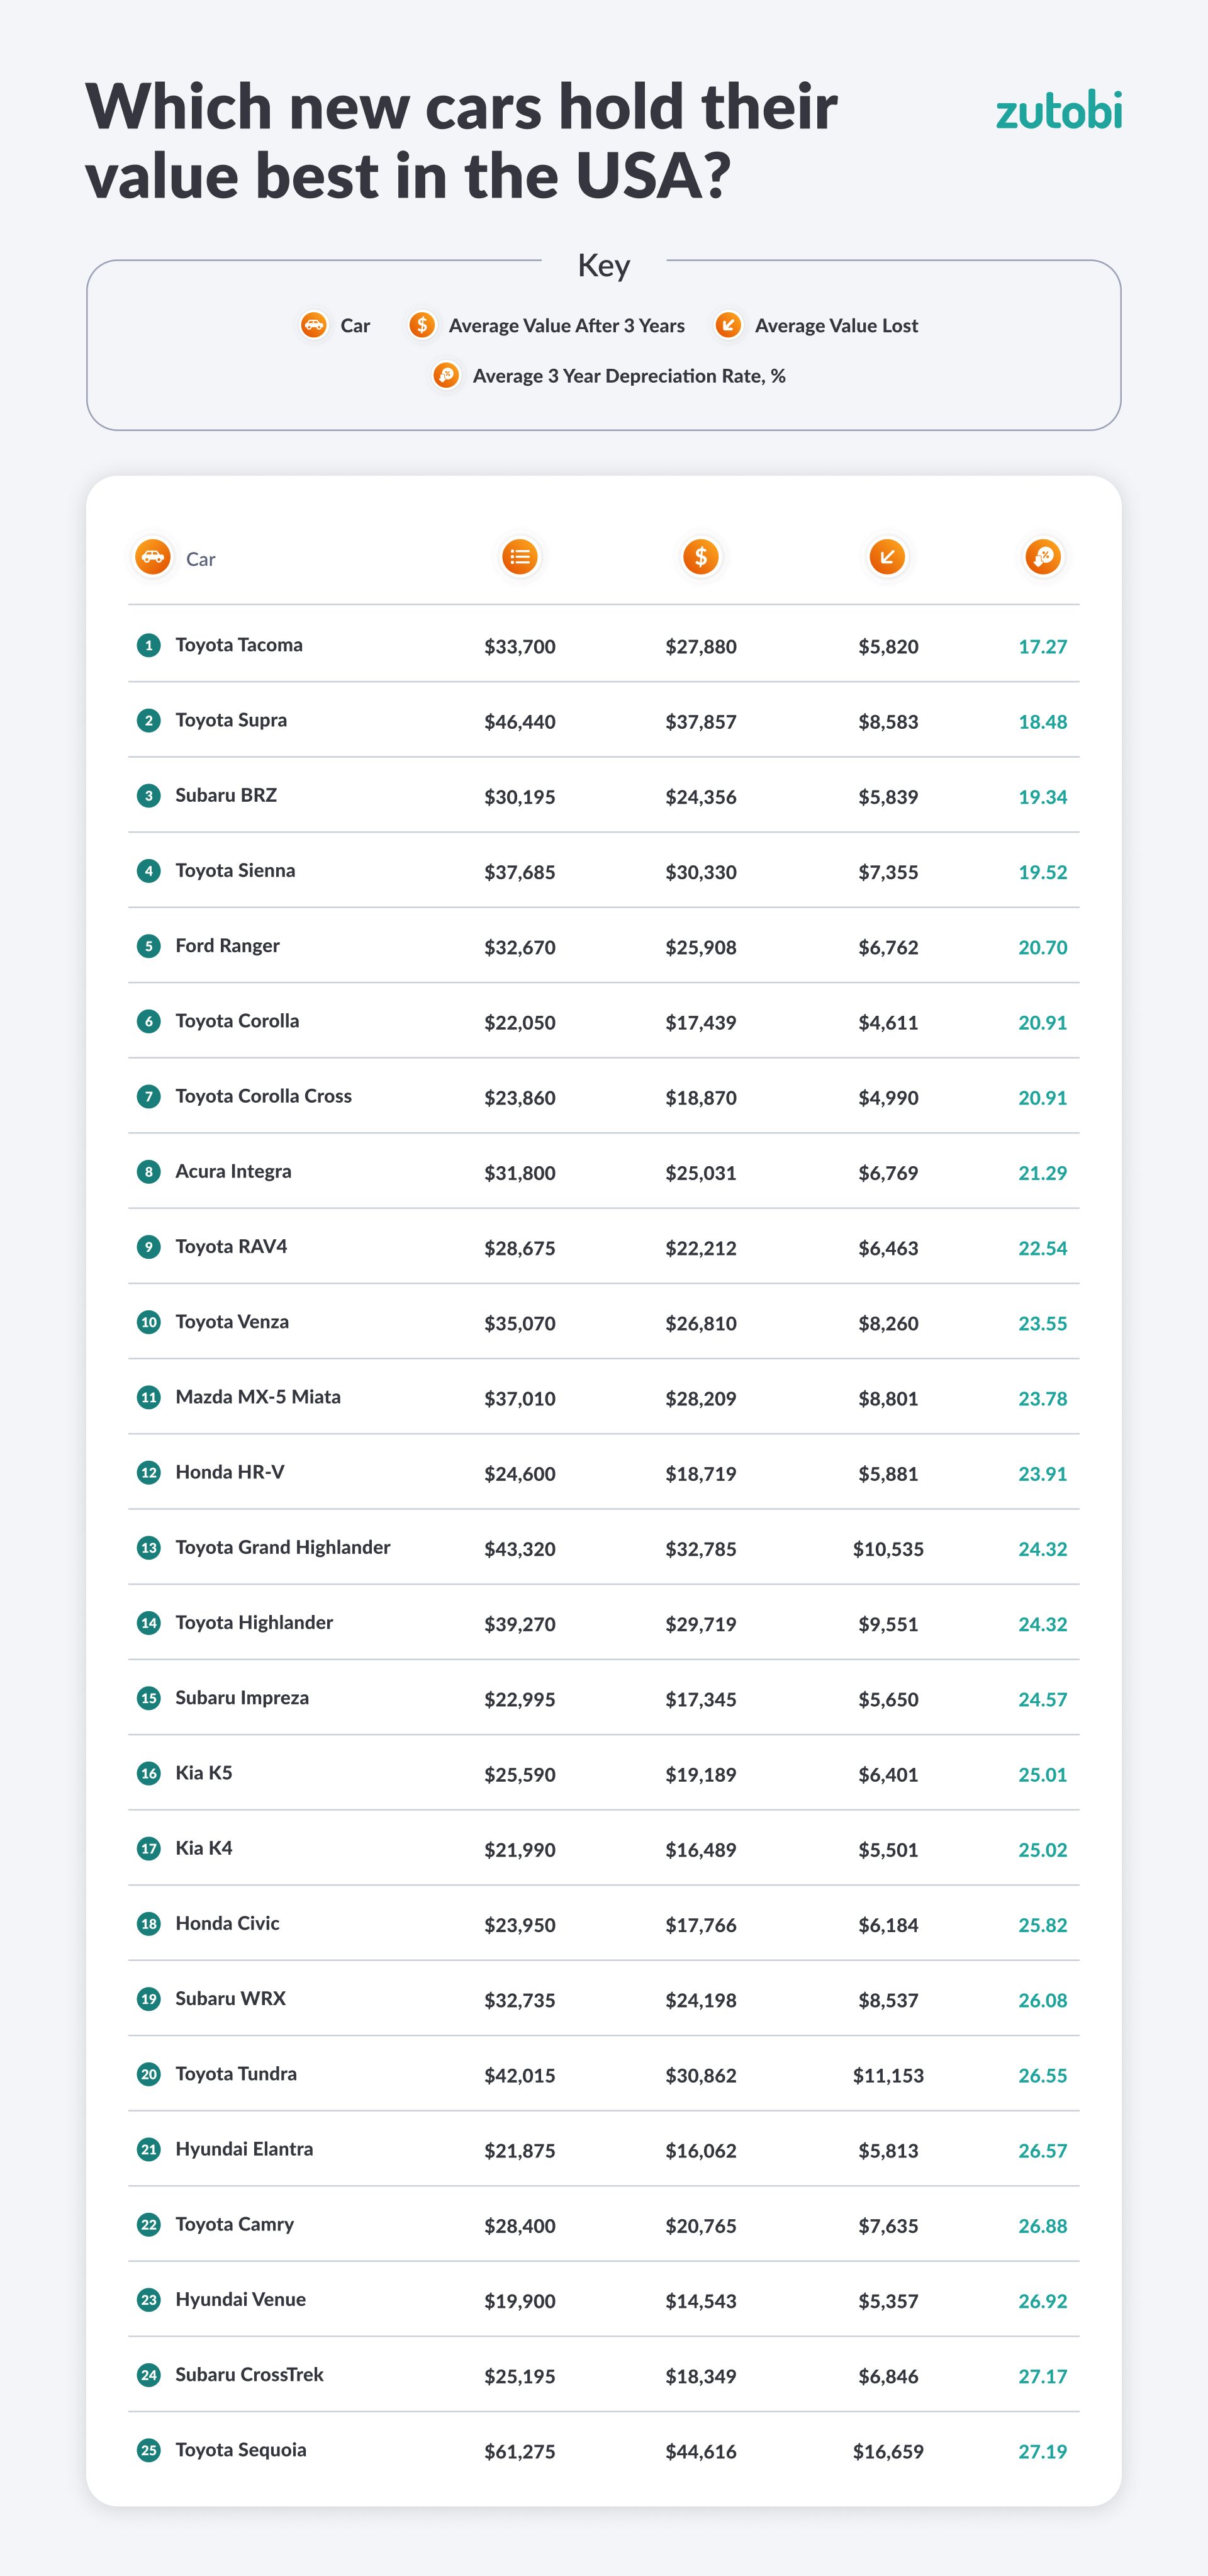1208x2576 pixels.
Task: Select the Ford Ranger car name
Action: coord(227,946)
